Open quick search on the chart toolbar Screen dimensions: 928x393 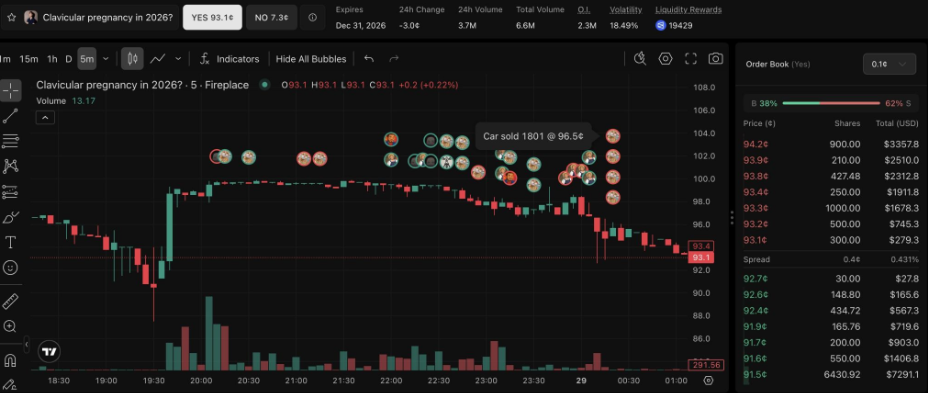tap(640, 59)
